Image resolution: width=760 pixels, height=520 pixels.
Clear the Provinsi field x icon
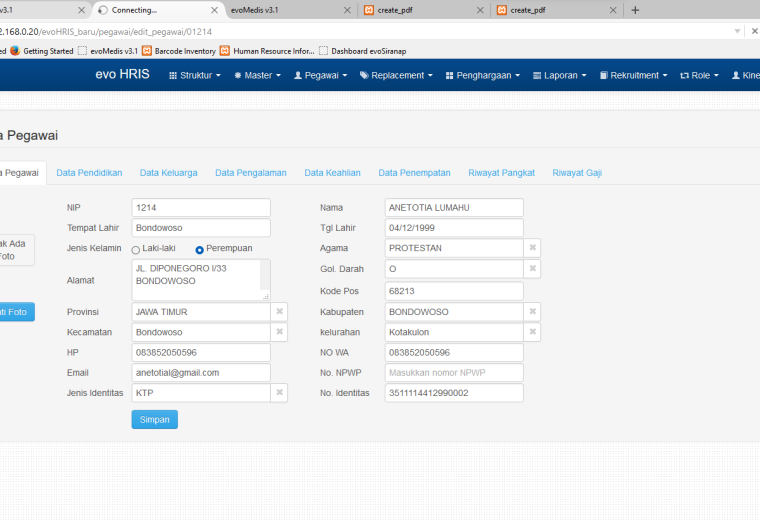click(279, 312)
